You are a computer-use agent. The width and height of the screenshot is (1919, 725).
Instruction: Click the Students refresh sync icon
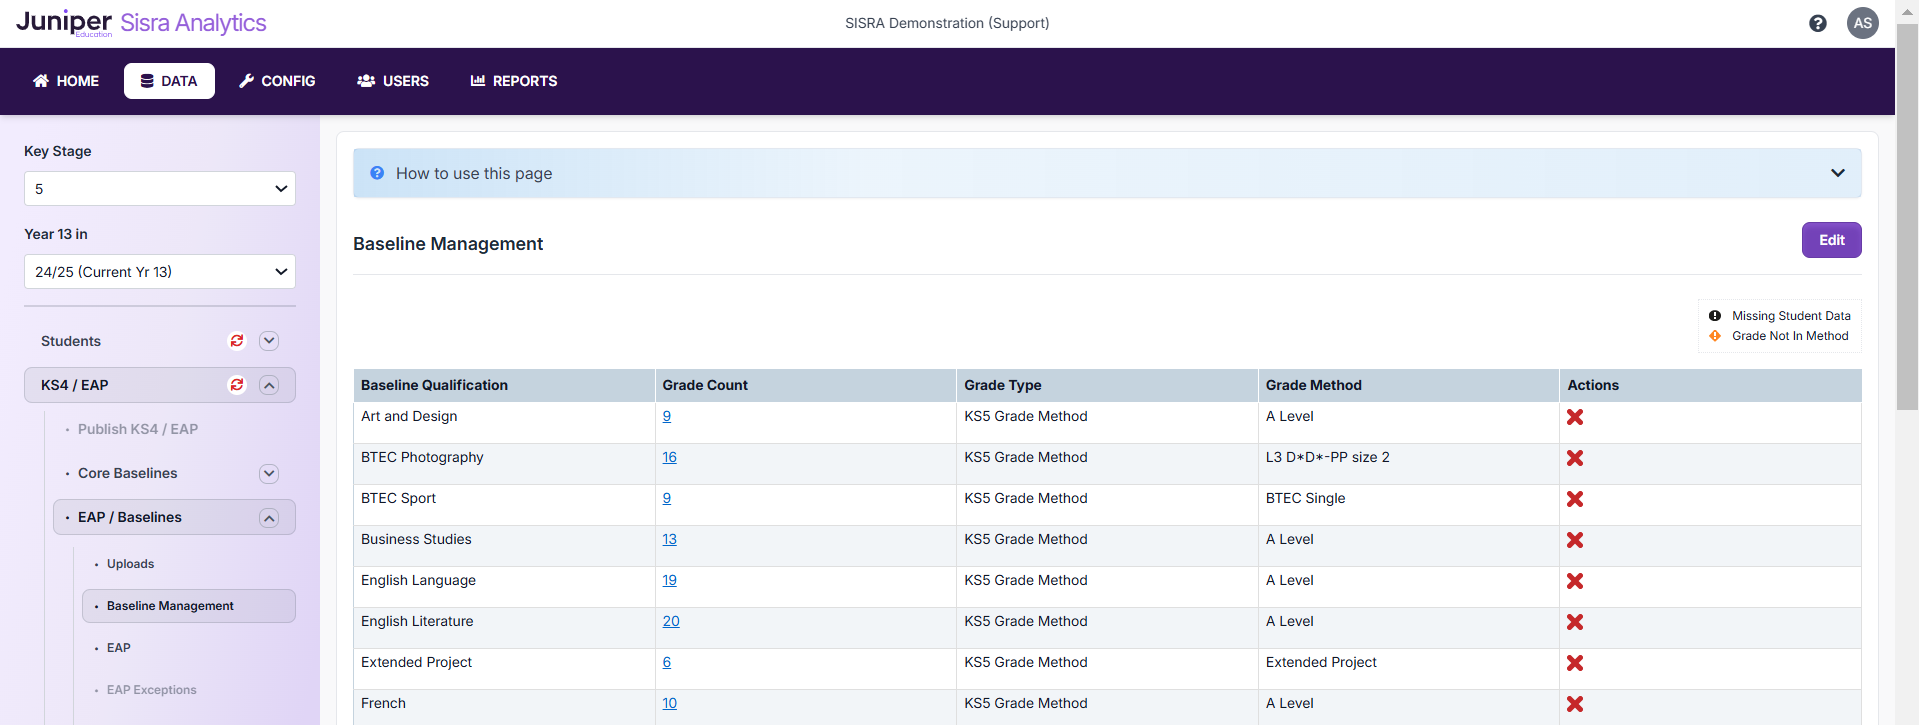coord(237,341)
